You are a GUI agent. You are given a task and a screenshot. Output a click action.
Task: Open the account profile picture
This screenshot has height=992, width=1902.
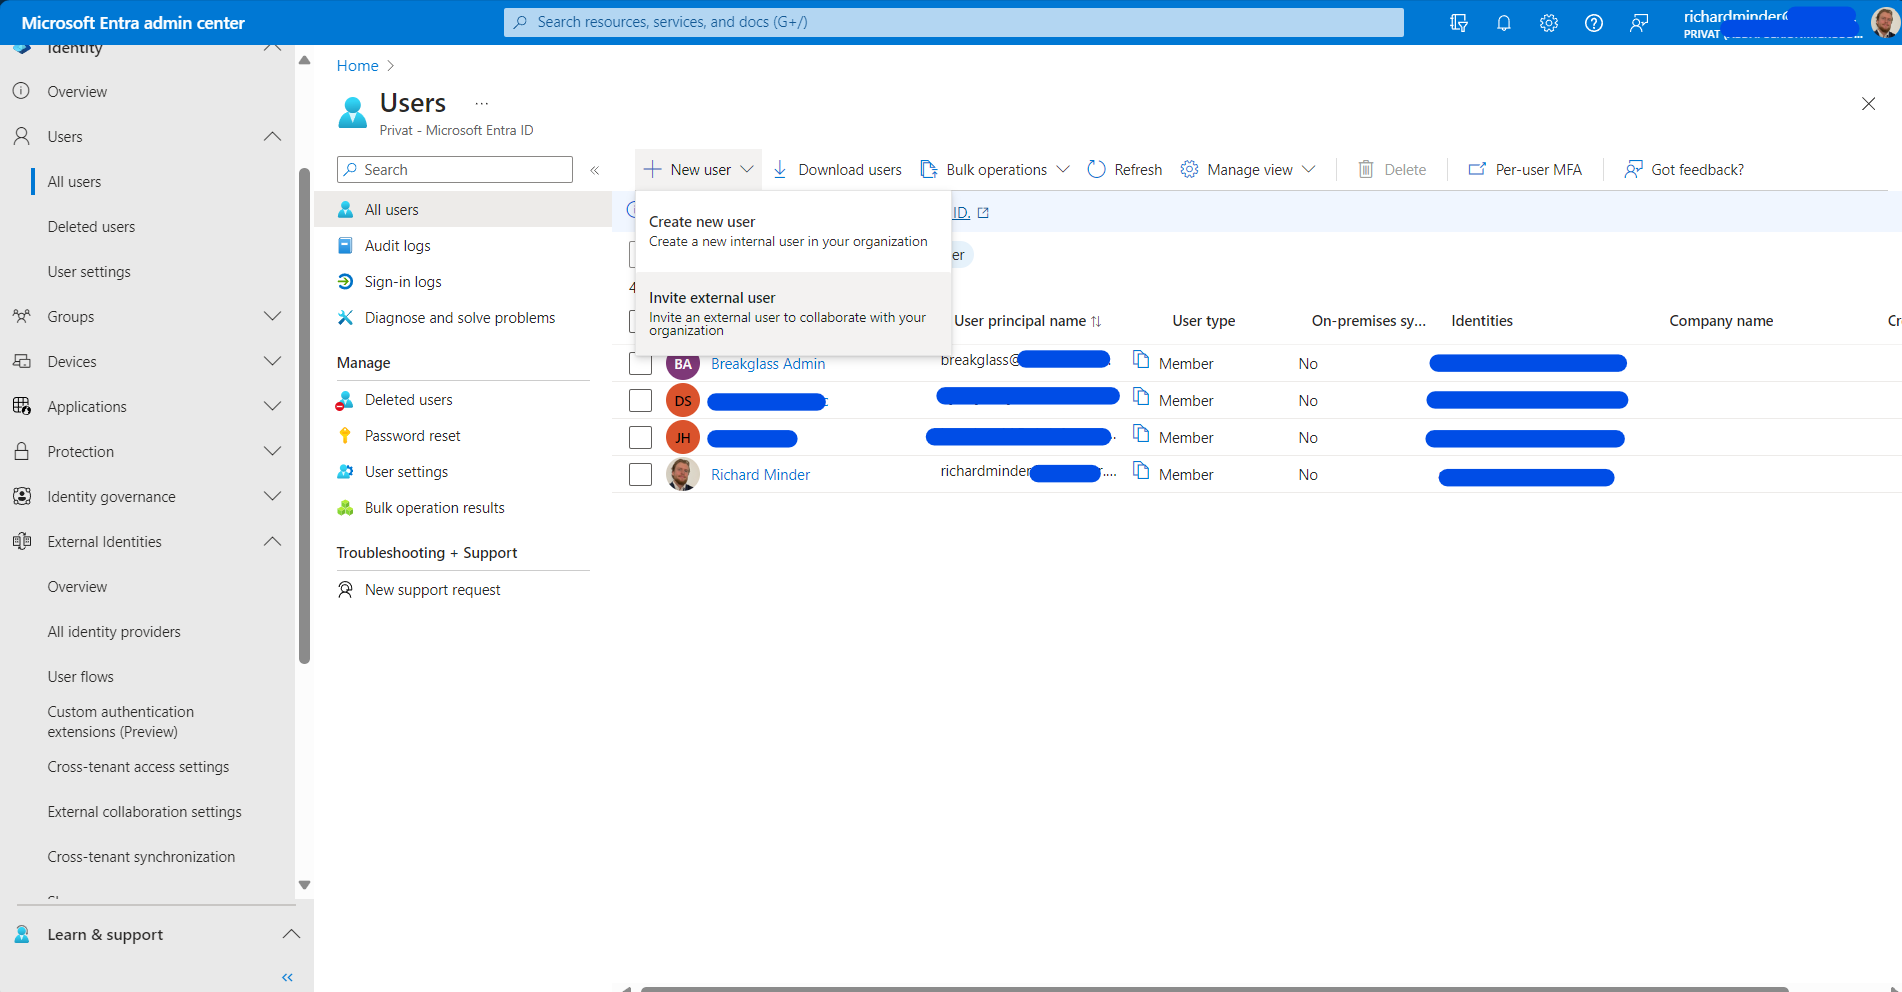click(1885, 22)
